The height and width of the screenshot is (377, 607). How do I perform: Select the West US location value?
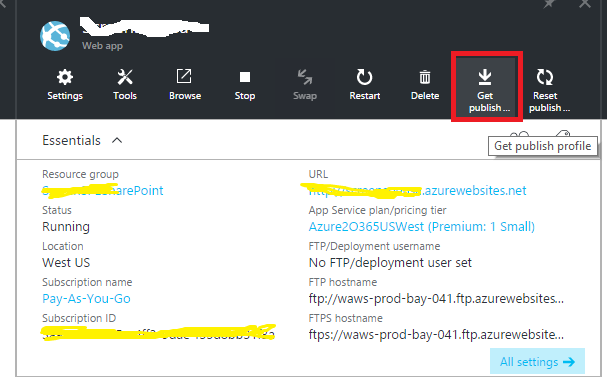[x=66, y=262]
